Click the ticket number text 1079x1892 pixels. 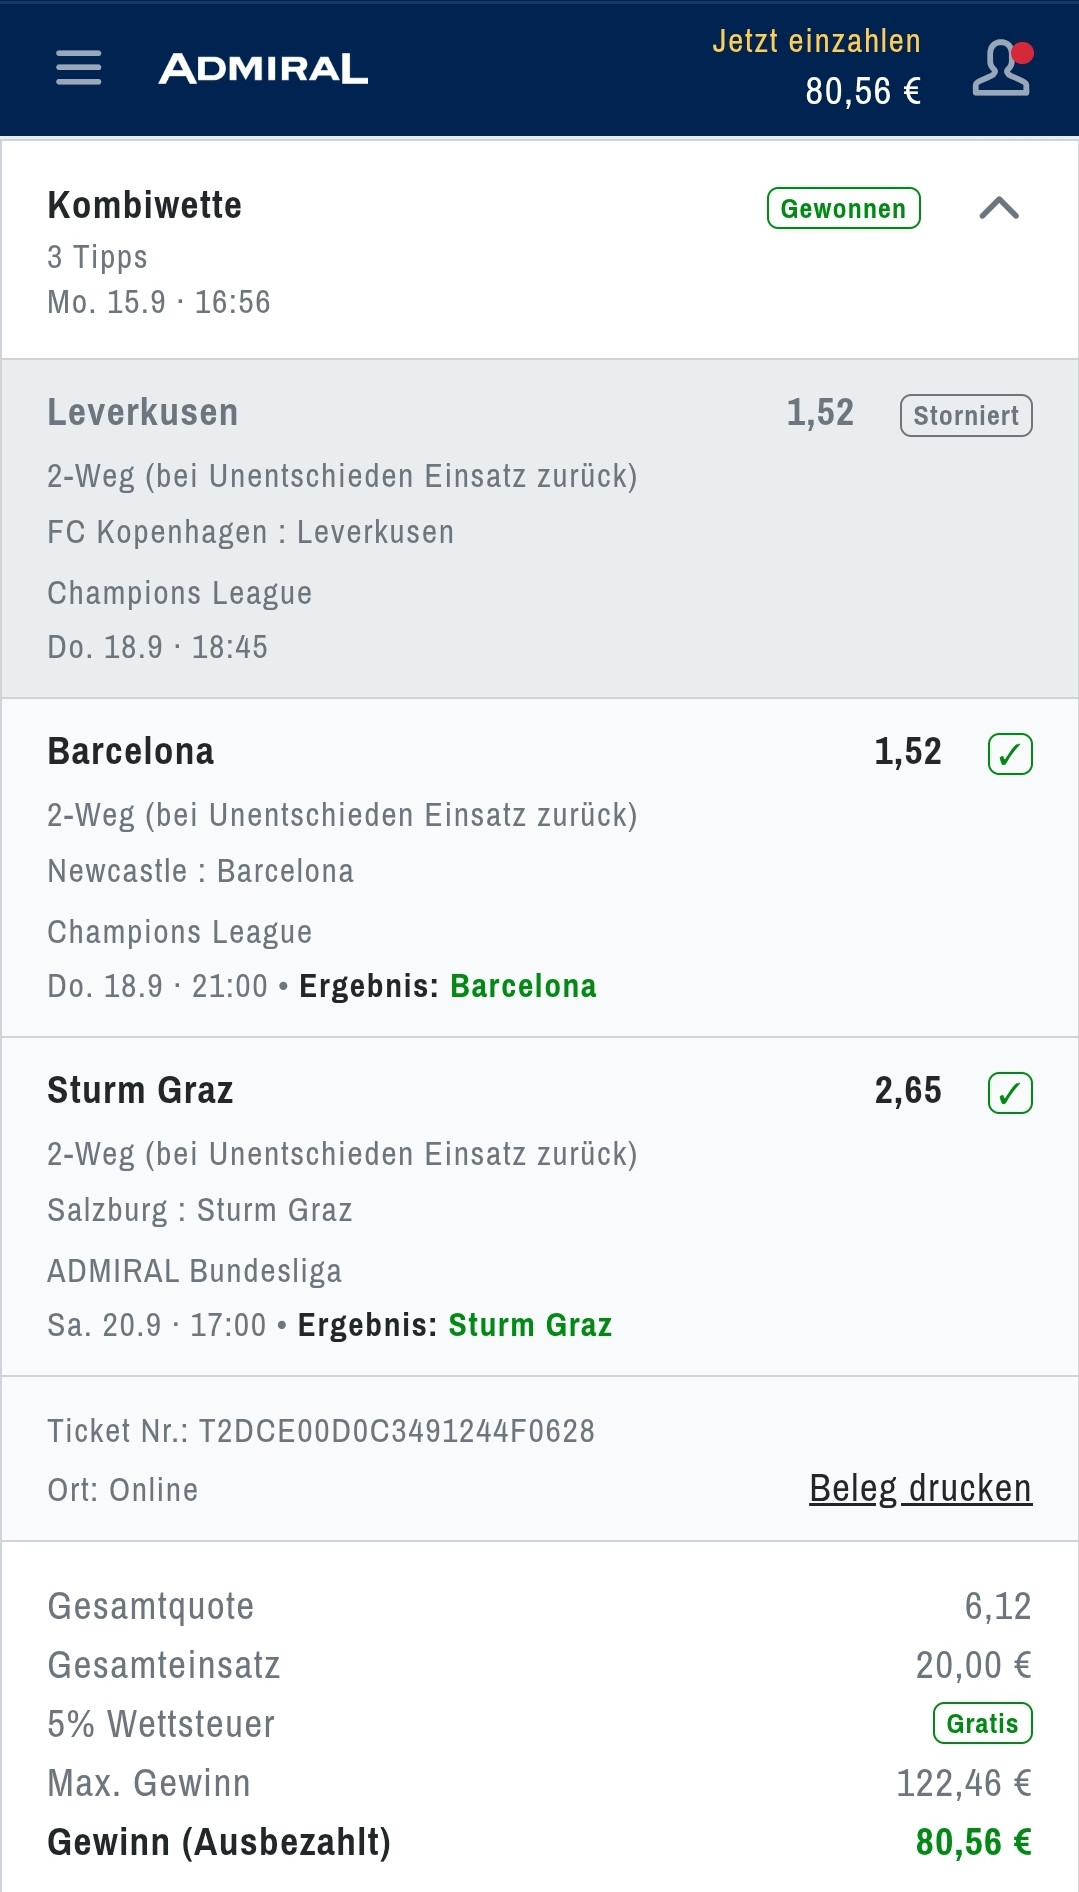[321, 1431]
